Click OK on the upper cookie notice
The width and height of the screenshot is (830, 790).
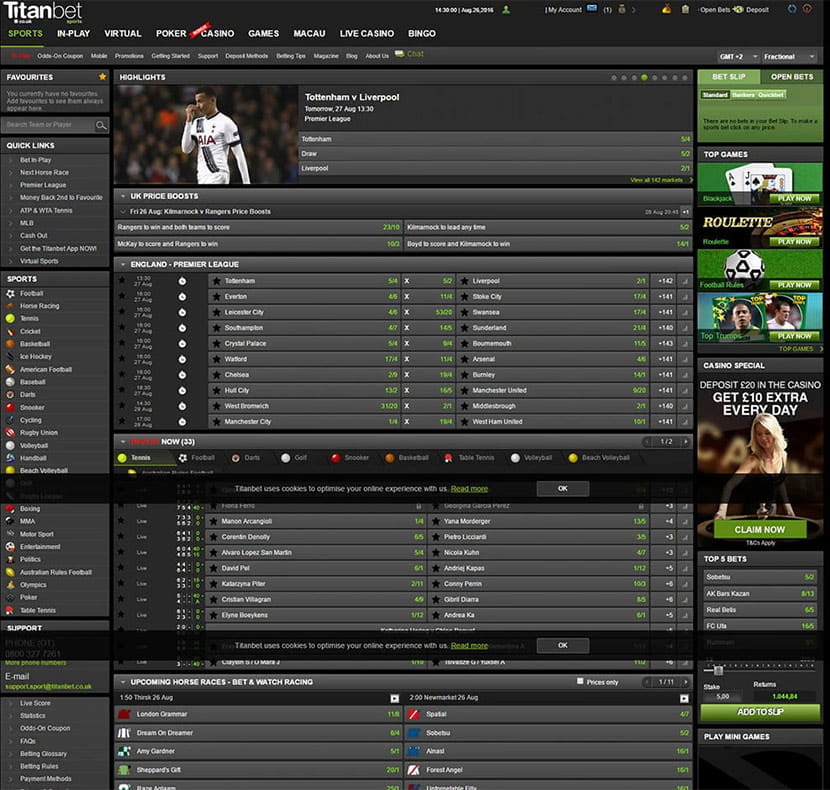click(x=563, y=489)
